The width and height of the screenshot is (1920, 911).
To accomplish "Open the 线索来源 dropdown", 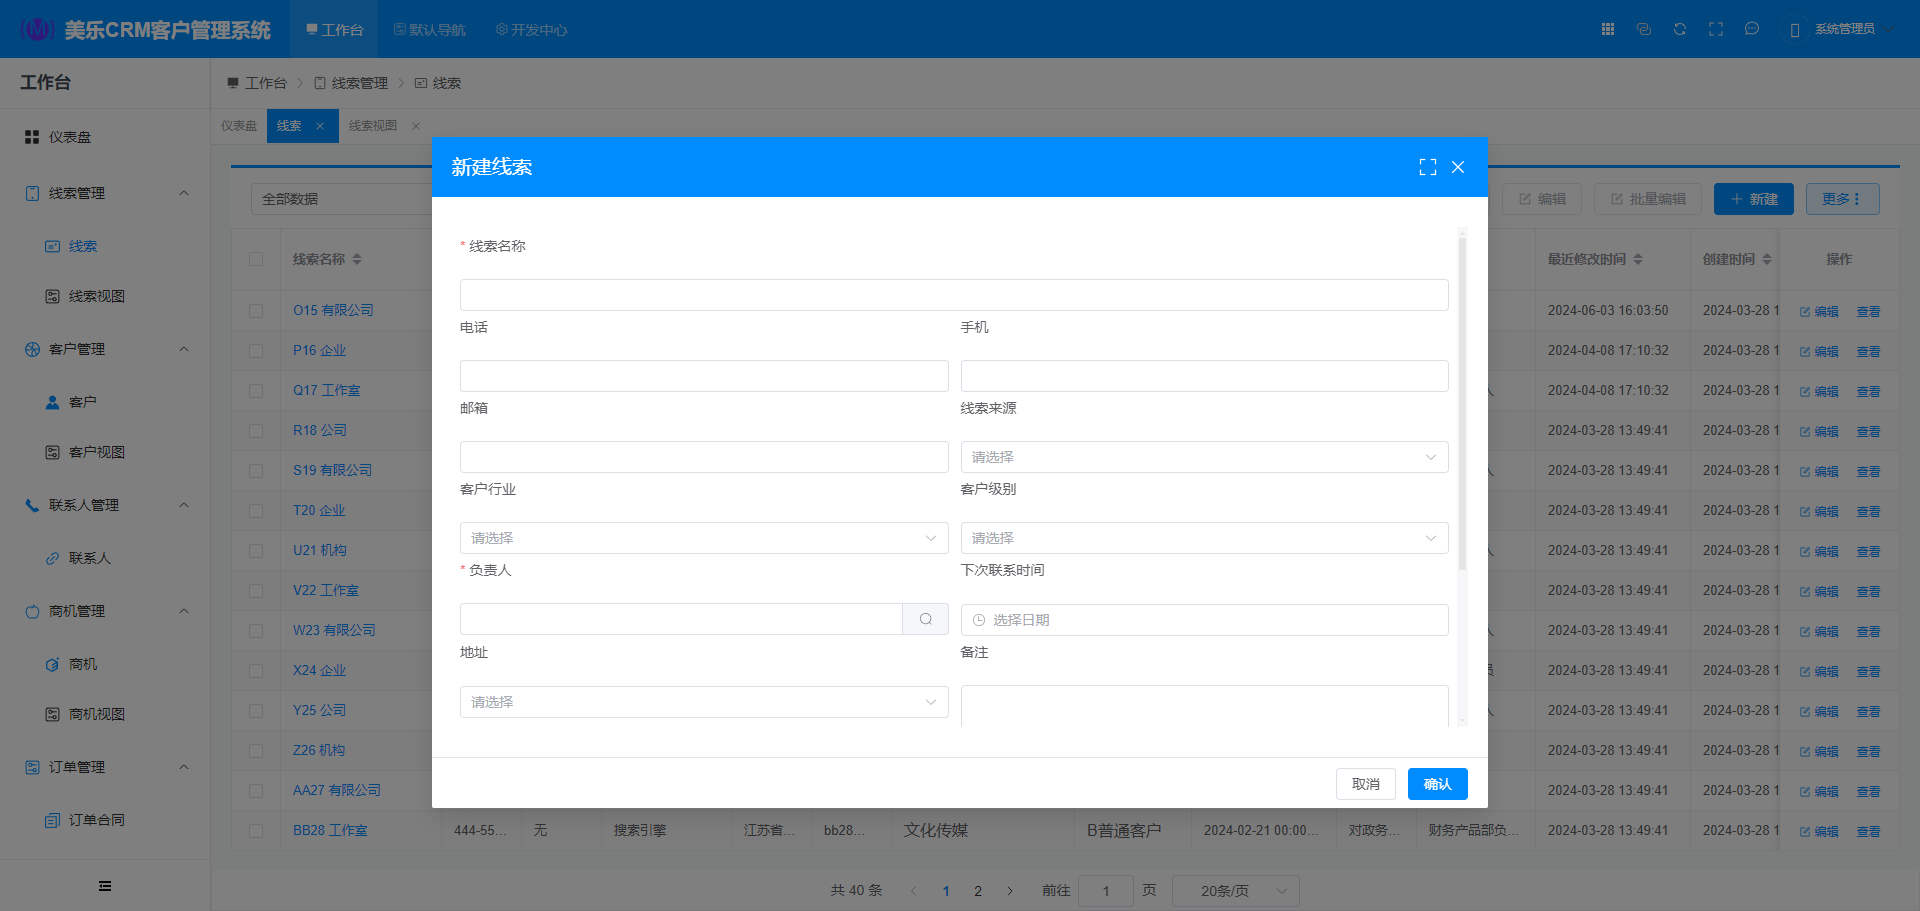I will tap(1204, 457).
